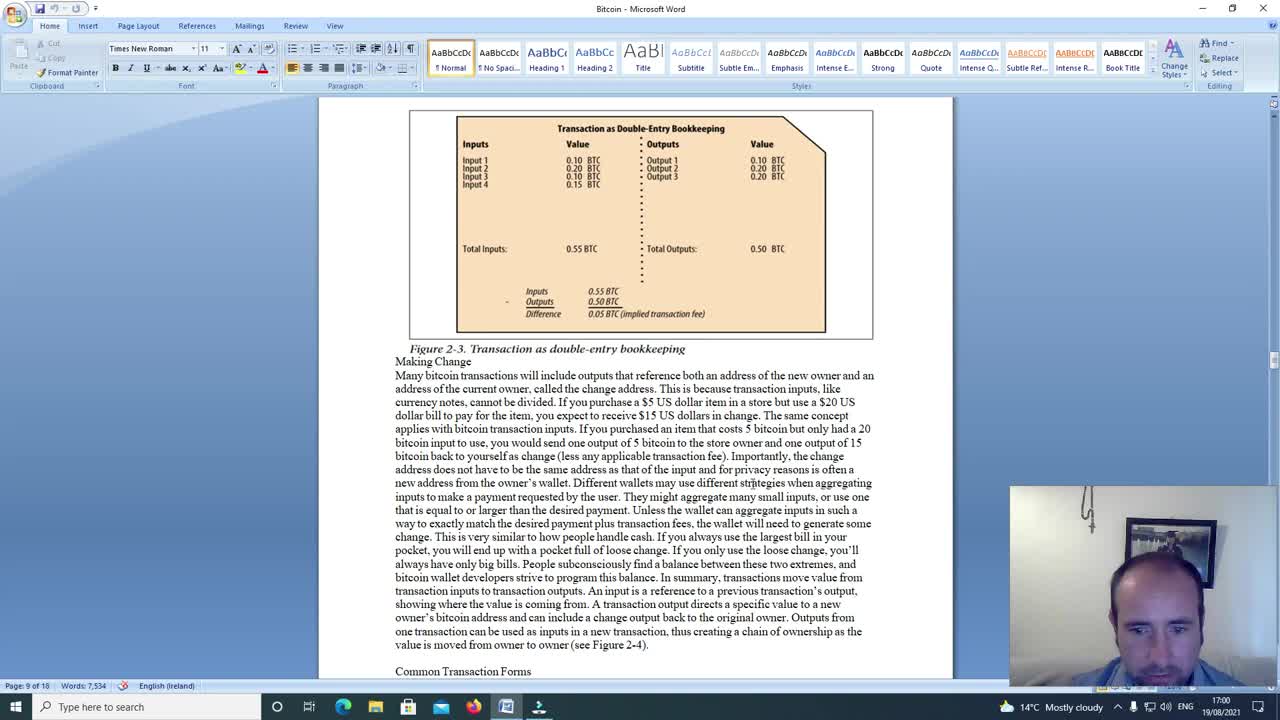Expand the Styles gallery
Screen dimensions: 1280x720
(x=1152, y=73)
